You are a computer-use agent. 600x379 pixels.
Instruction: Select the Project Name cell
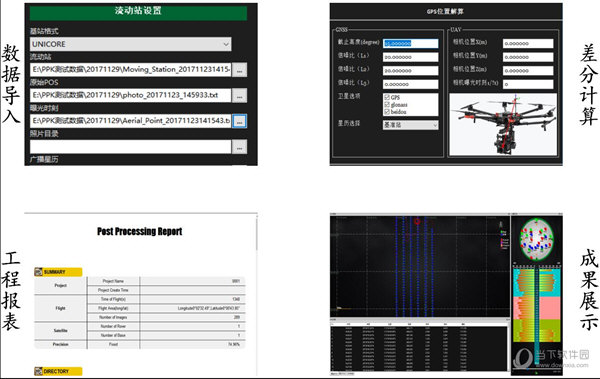coord(113,281)
